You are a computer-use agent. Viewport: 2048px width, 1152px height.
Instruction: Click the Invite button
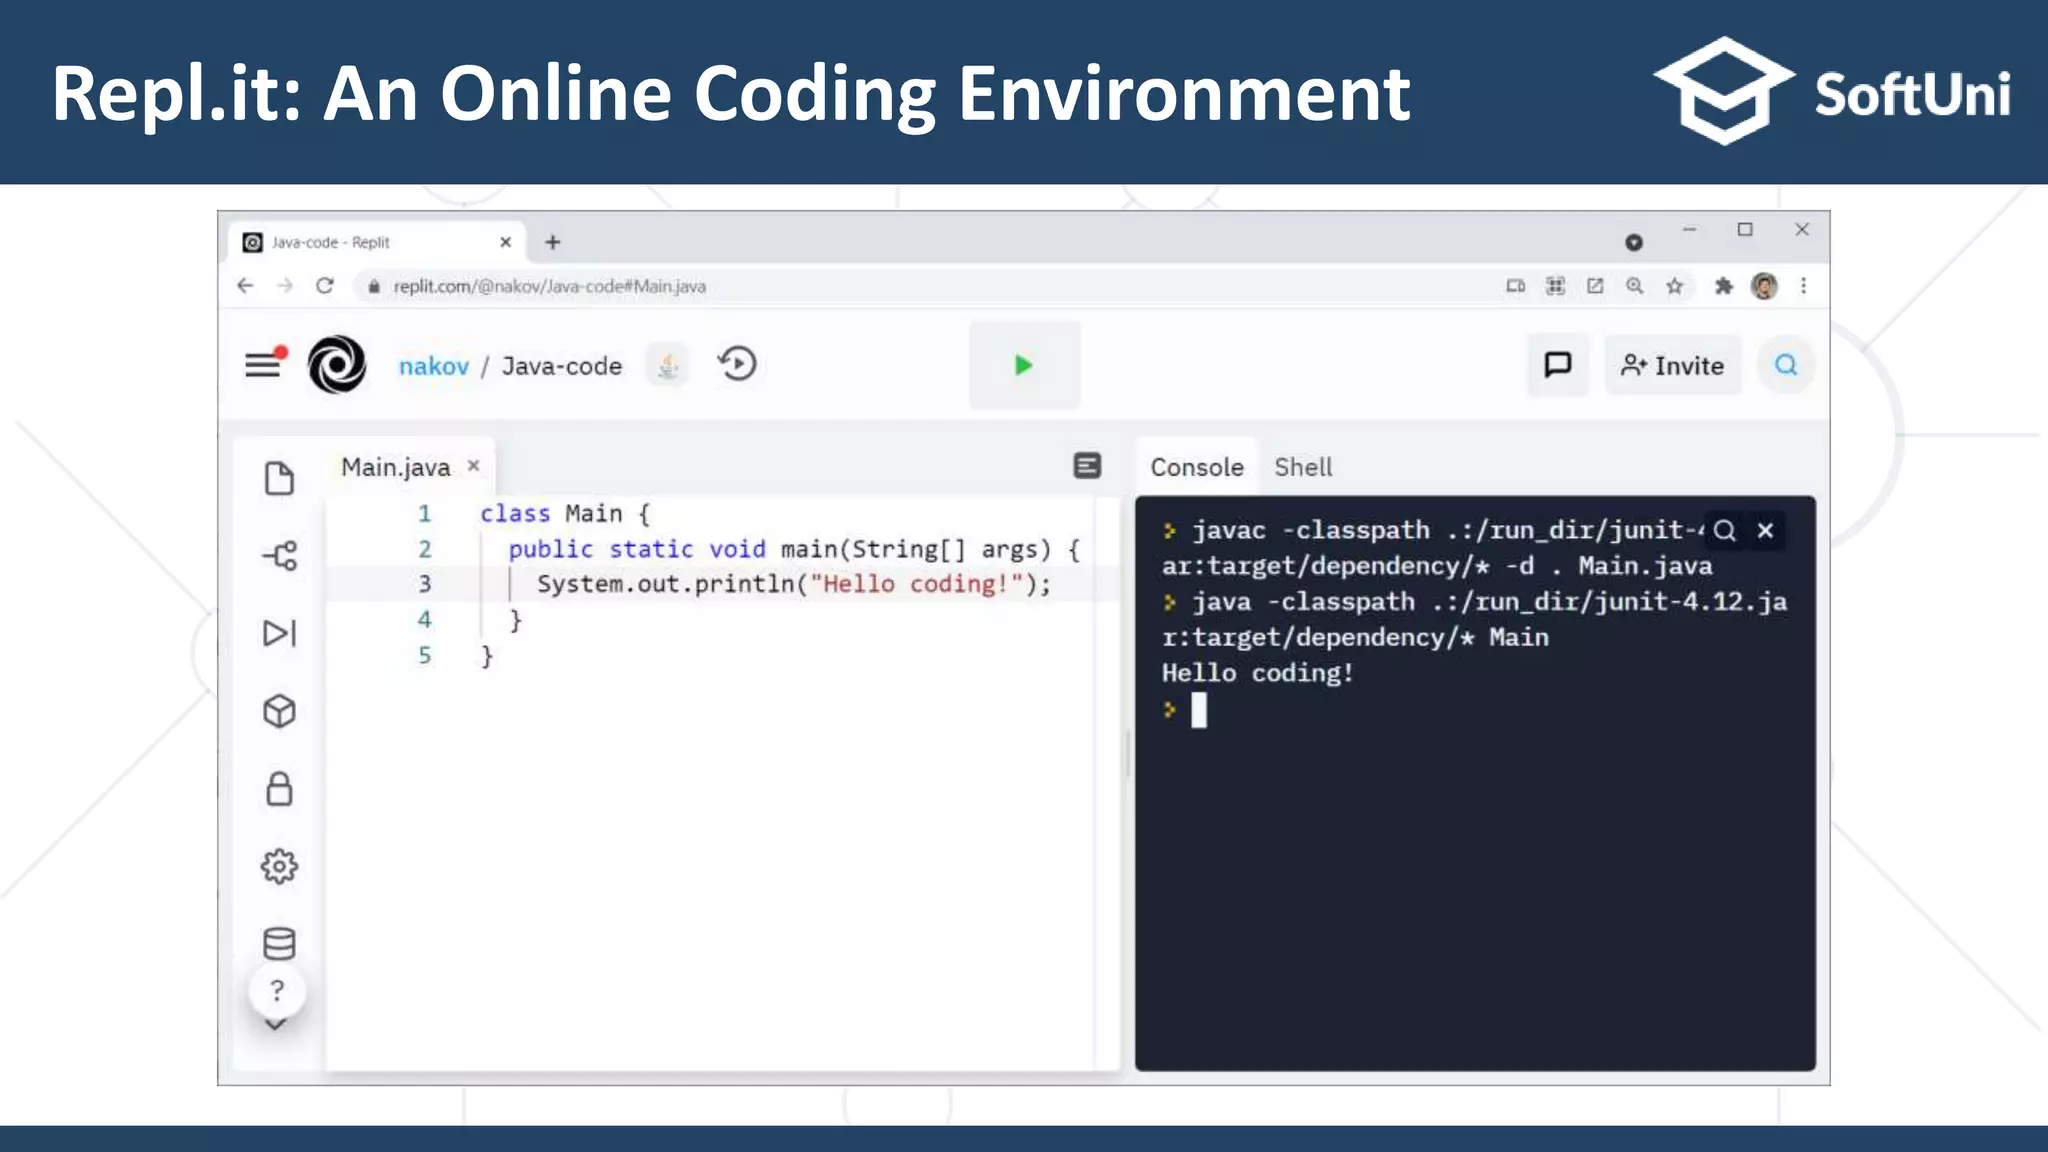click(1672, 365)
